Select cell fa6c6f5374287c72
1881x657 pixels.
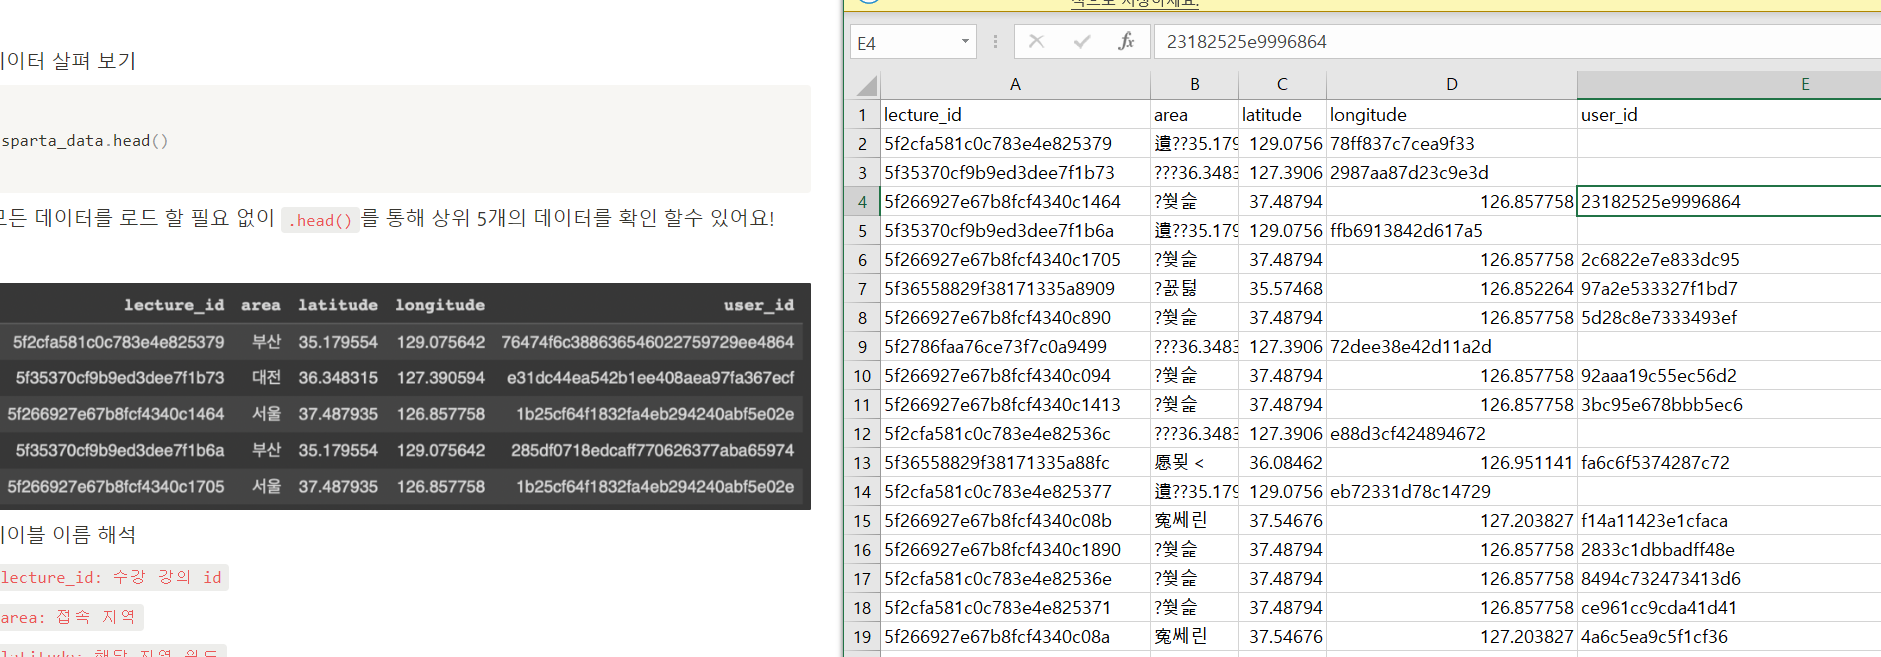tap(1729, 463)
